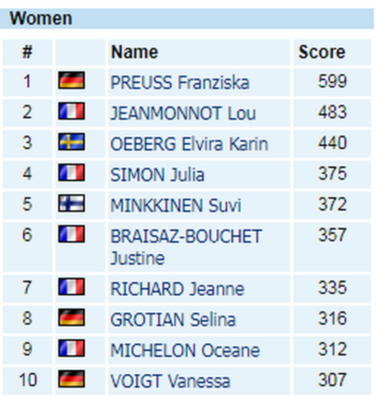Click the Finnish flag beside MINKKINEN Suvi
The width and height of the screenshot is (378, 396).
click(72, 203)
